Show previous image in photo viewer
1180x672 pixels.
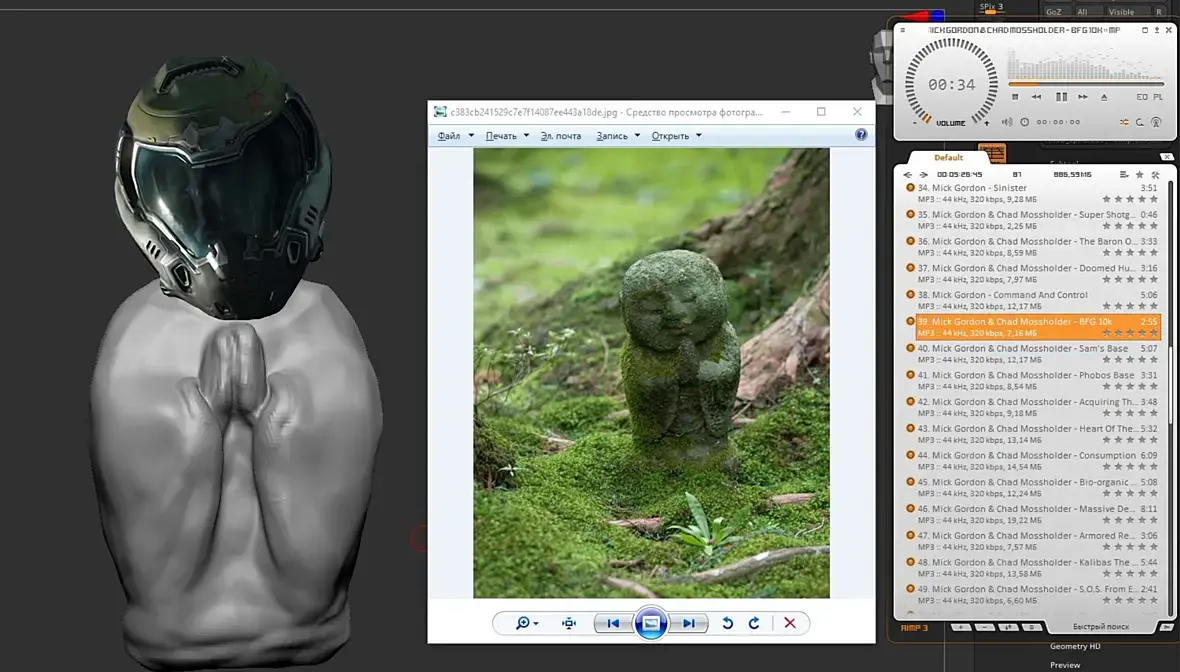[x=613, y=623]
